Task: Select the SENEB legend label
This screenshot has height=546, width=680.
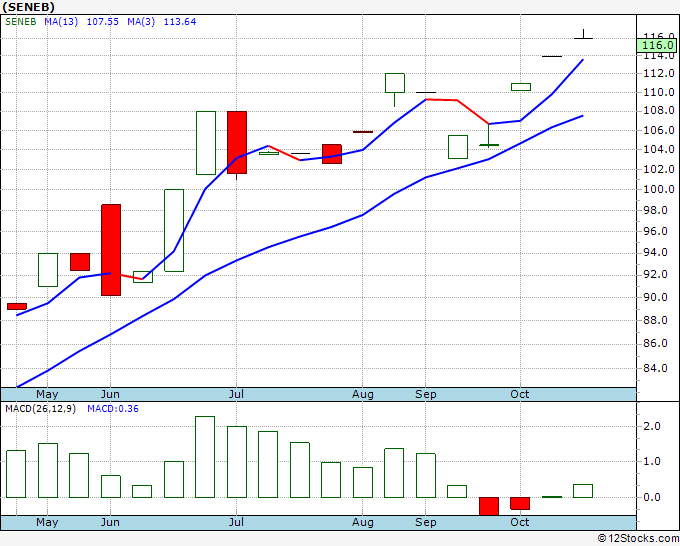Action: (20, 22)
